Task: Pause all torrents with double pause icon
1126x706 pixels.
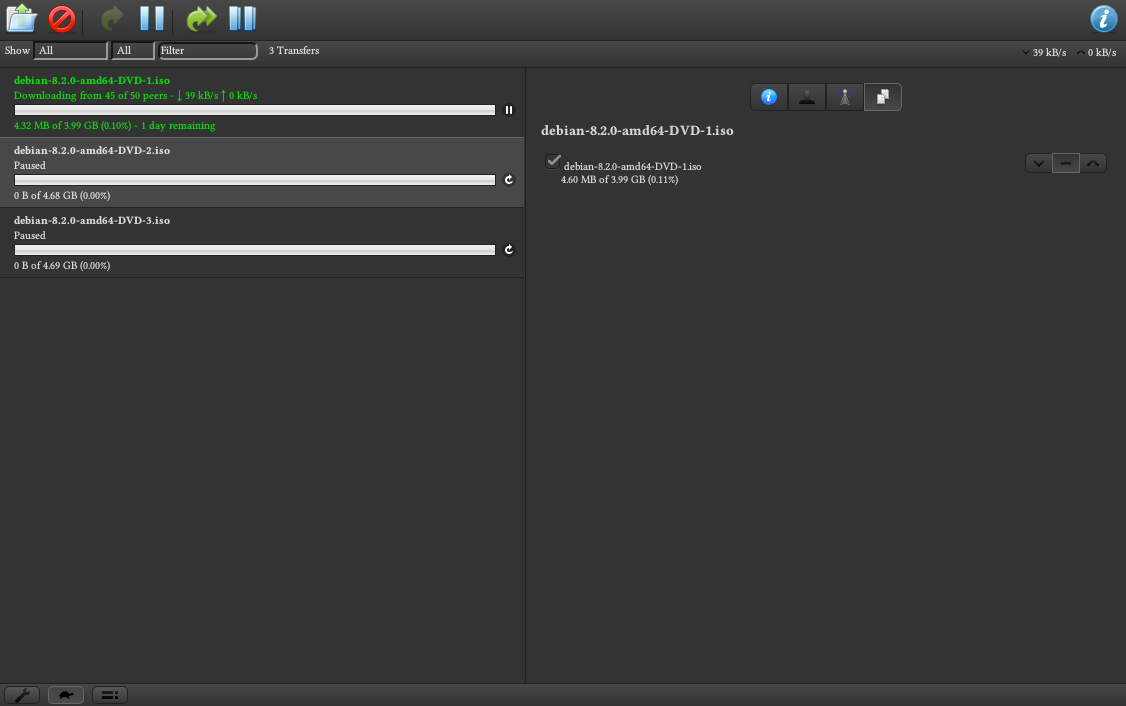Action: (x=243, y=19)
